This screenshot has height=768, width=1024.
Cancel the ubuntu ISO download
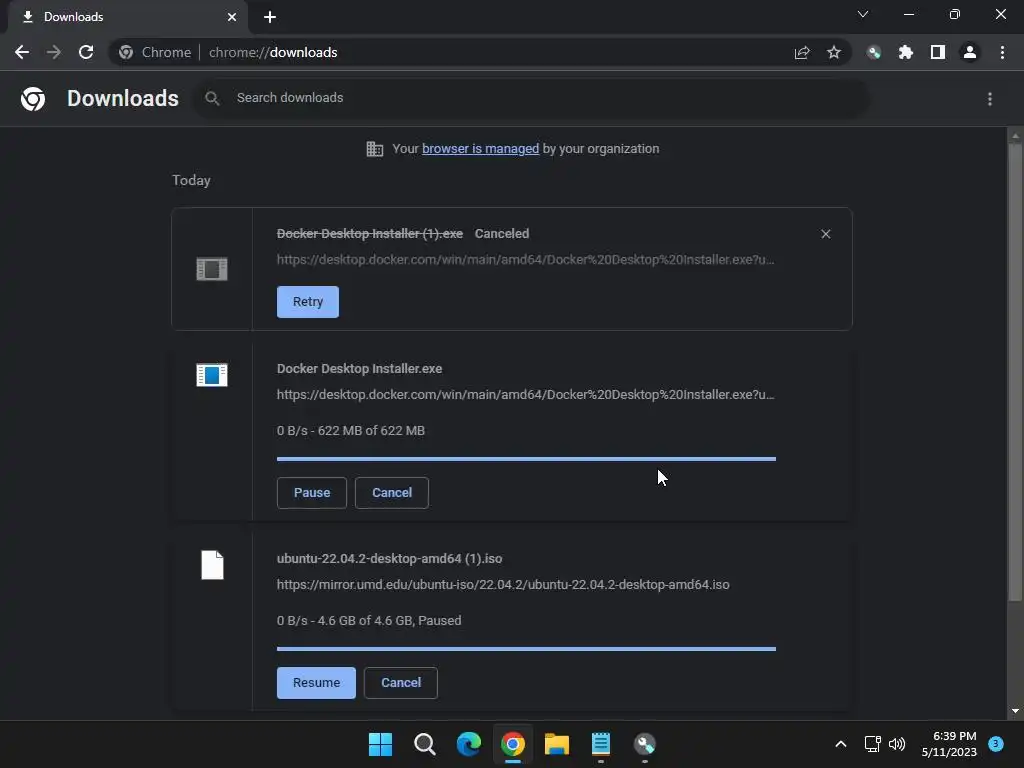[x=401, y=682]
